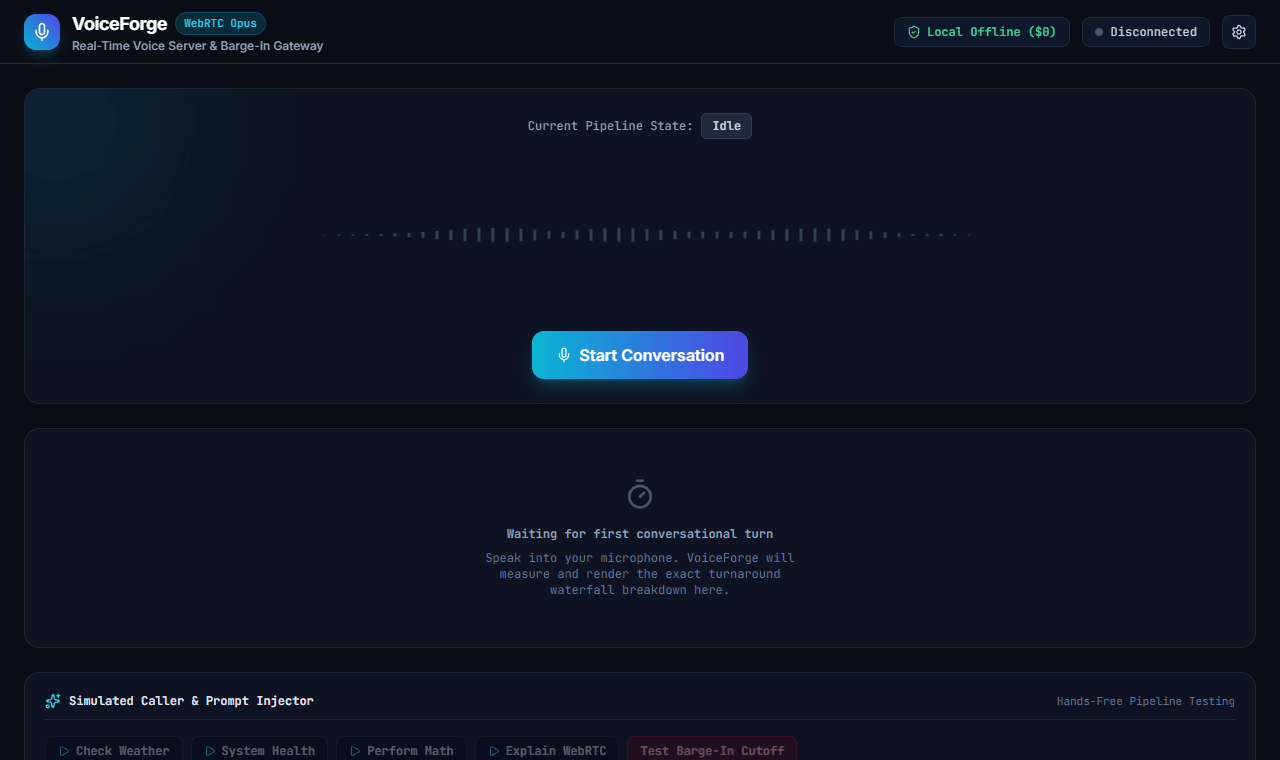The height and width of the screenshot is (760, 1280).
Task: Start the voice conversation
Action: [x=640, y=355]
